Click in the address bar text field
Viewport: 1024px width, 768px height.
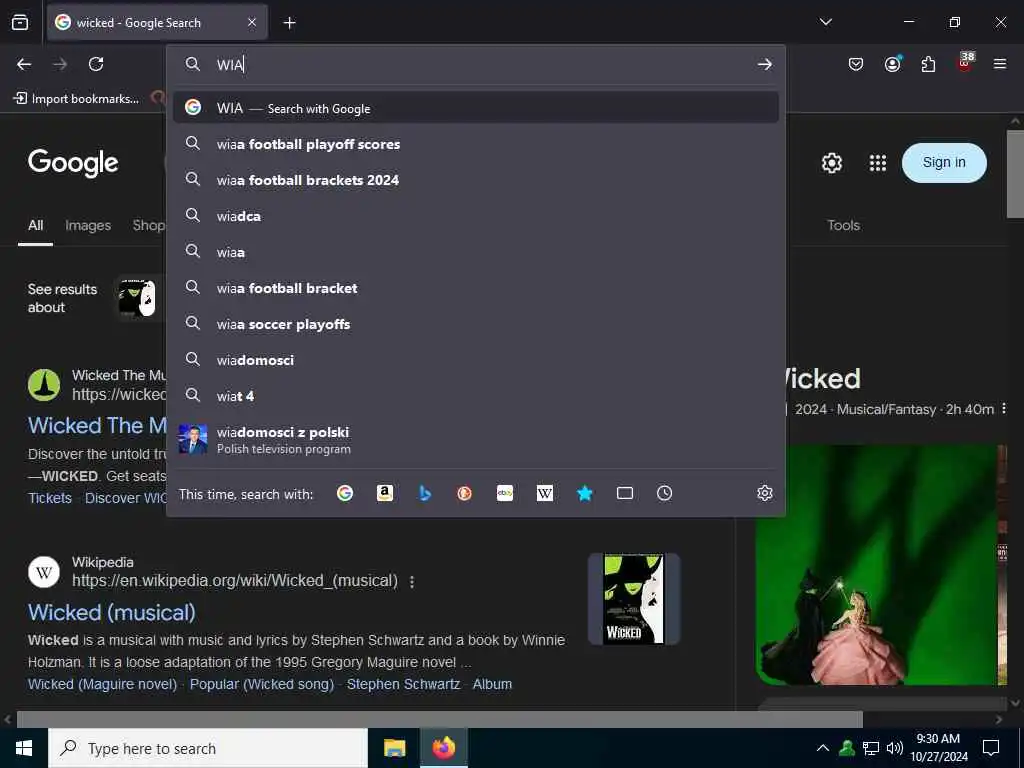480,64
